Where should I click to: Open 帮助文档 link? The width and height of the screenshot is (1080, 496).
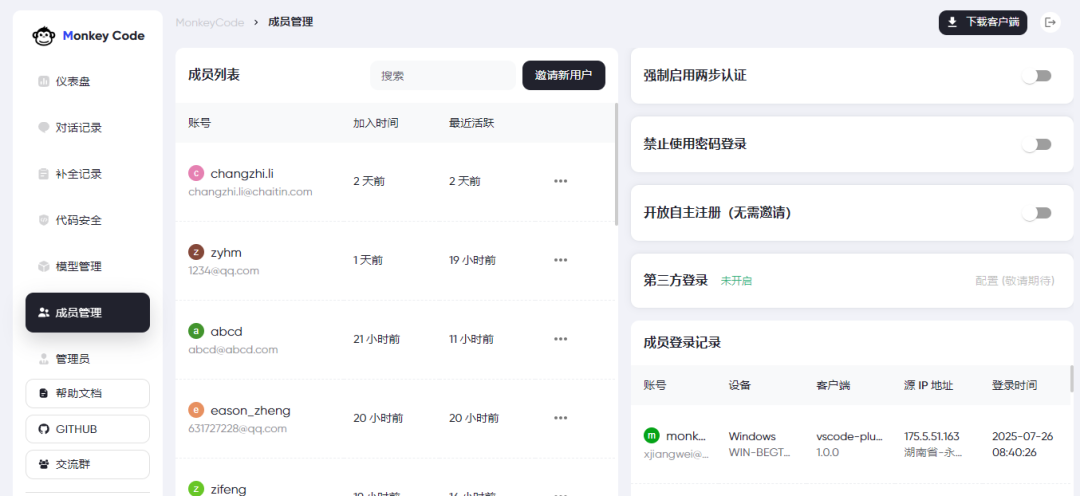[x=87, y=393]
